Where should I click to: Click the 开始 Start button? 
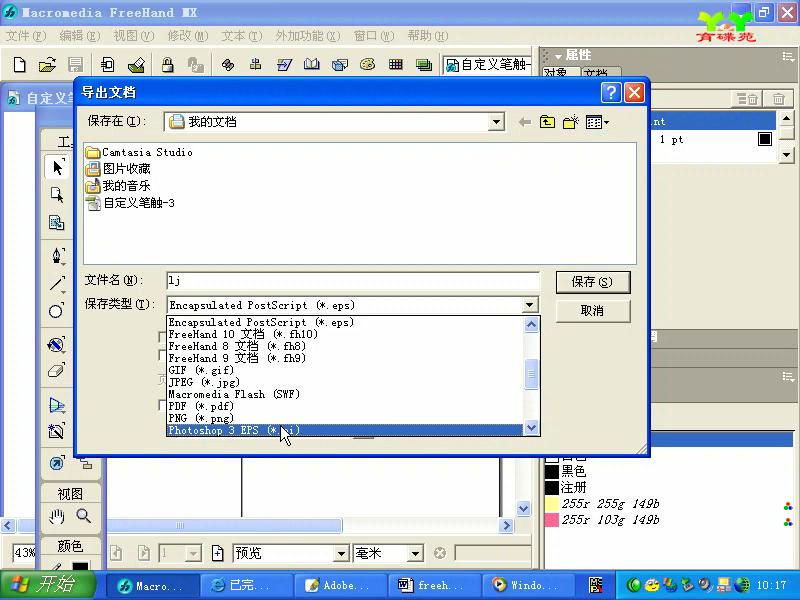tap(47, 585)
